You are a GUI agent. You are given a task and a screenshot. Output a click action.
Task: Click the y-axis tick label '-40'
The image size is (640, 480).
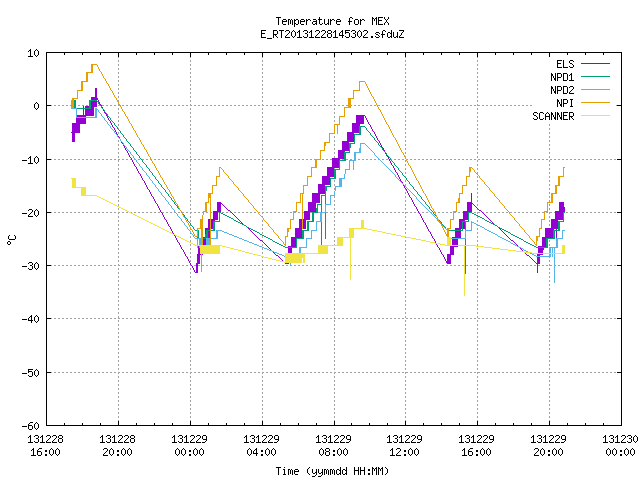coord(31,319)
